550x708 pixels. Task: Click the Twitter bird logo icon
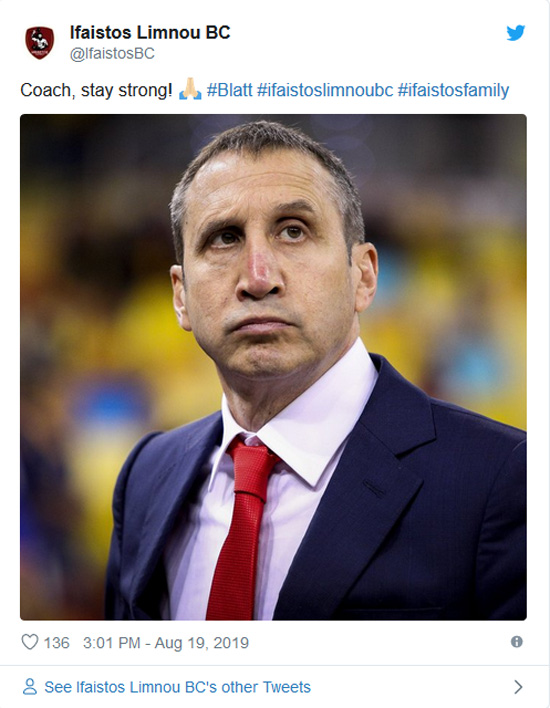[x=515, y=33]
